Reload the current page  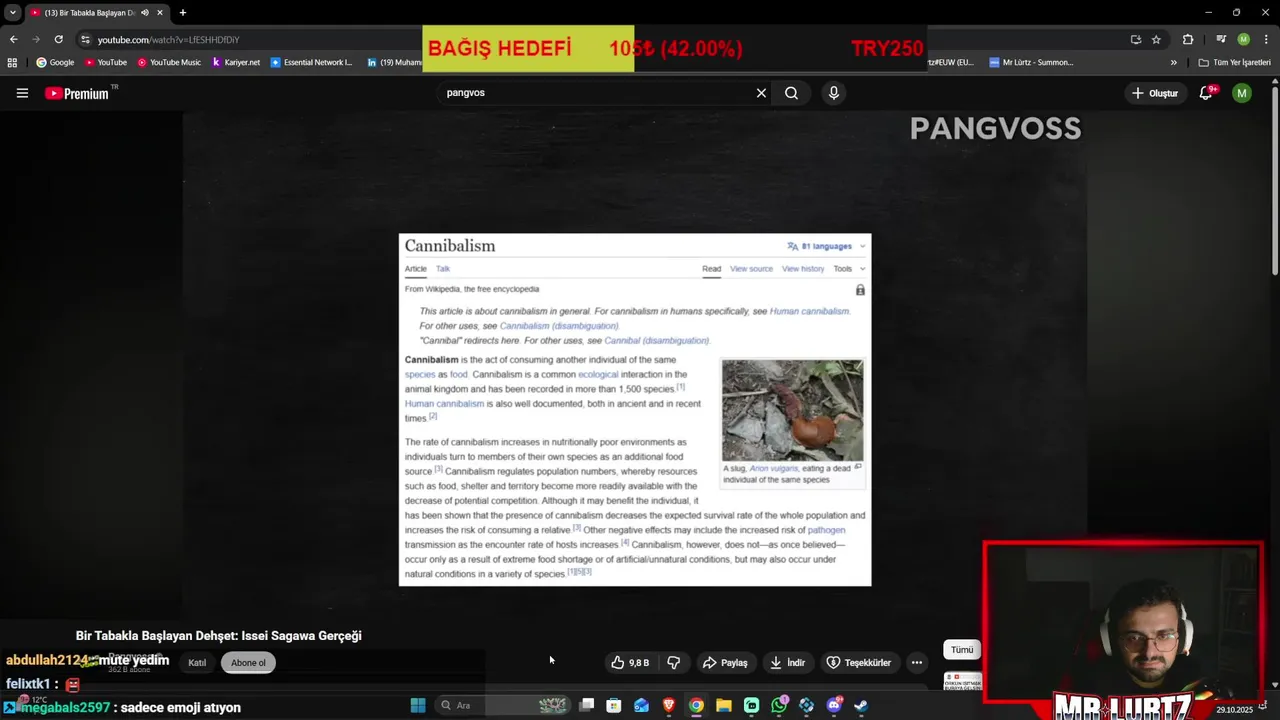(59, 39)
